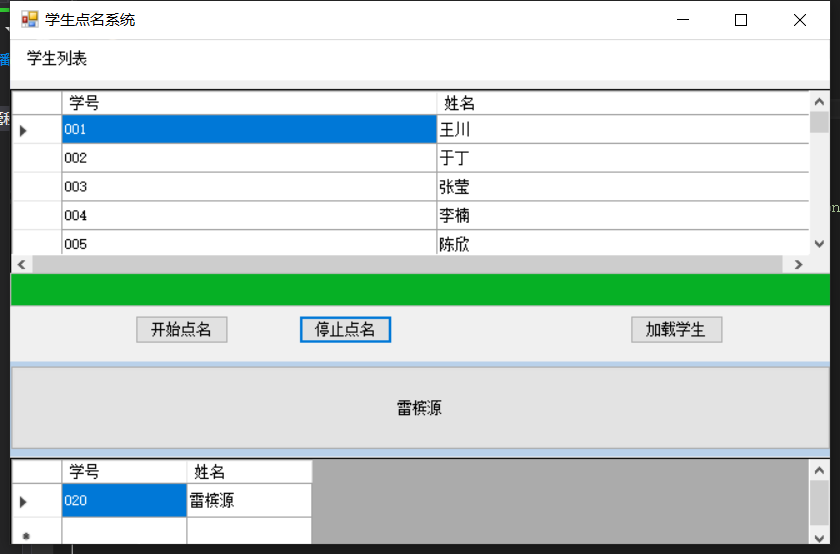Select the name cell 张莹
840x554 pixels.
[622, 187]
